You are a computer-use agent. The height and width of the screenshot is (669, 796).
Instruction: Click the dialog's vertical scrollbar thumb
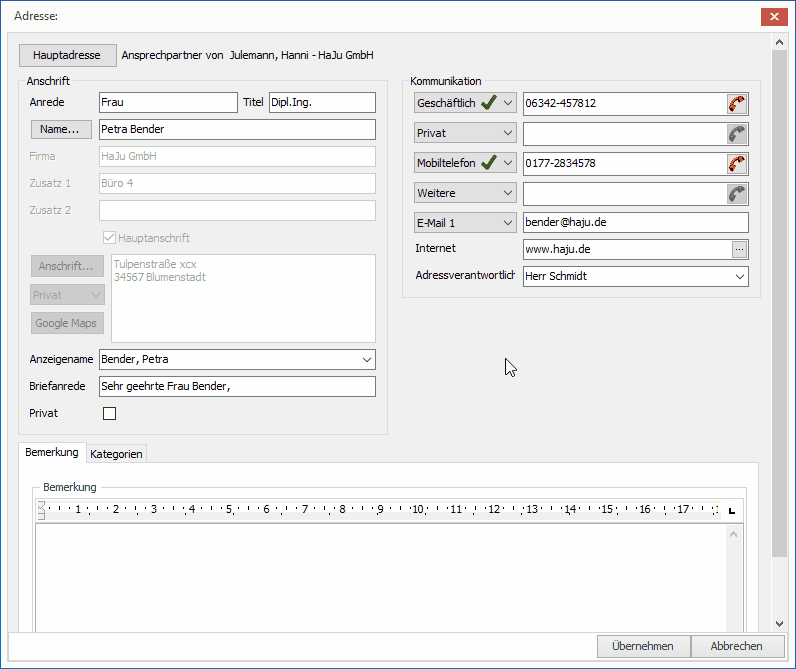(x=779, y=303)
